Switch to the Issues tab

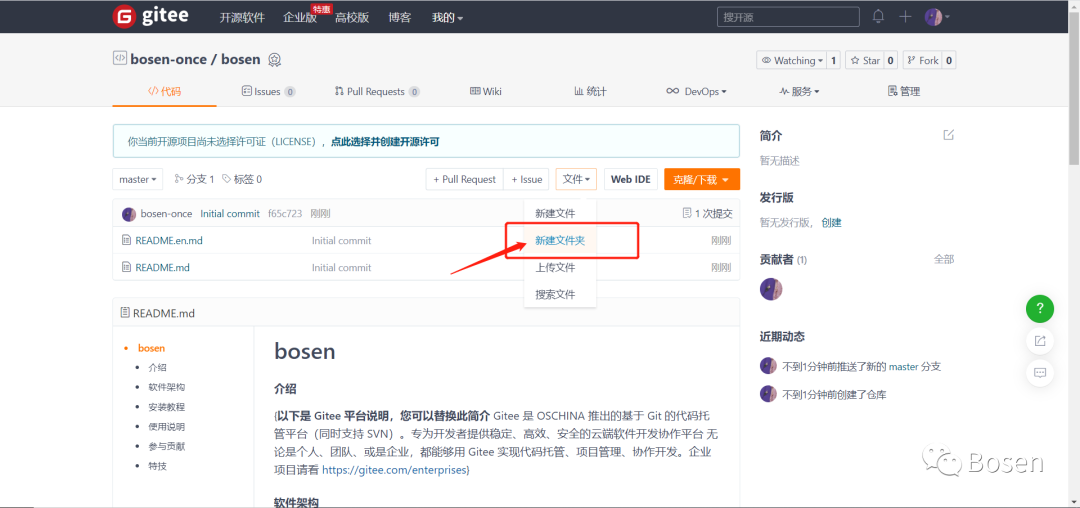point(269,92)
